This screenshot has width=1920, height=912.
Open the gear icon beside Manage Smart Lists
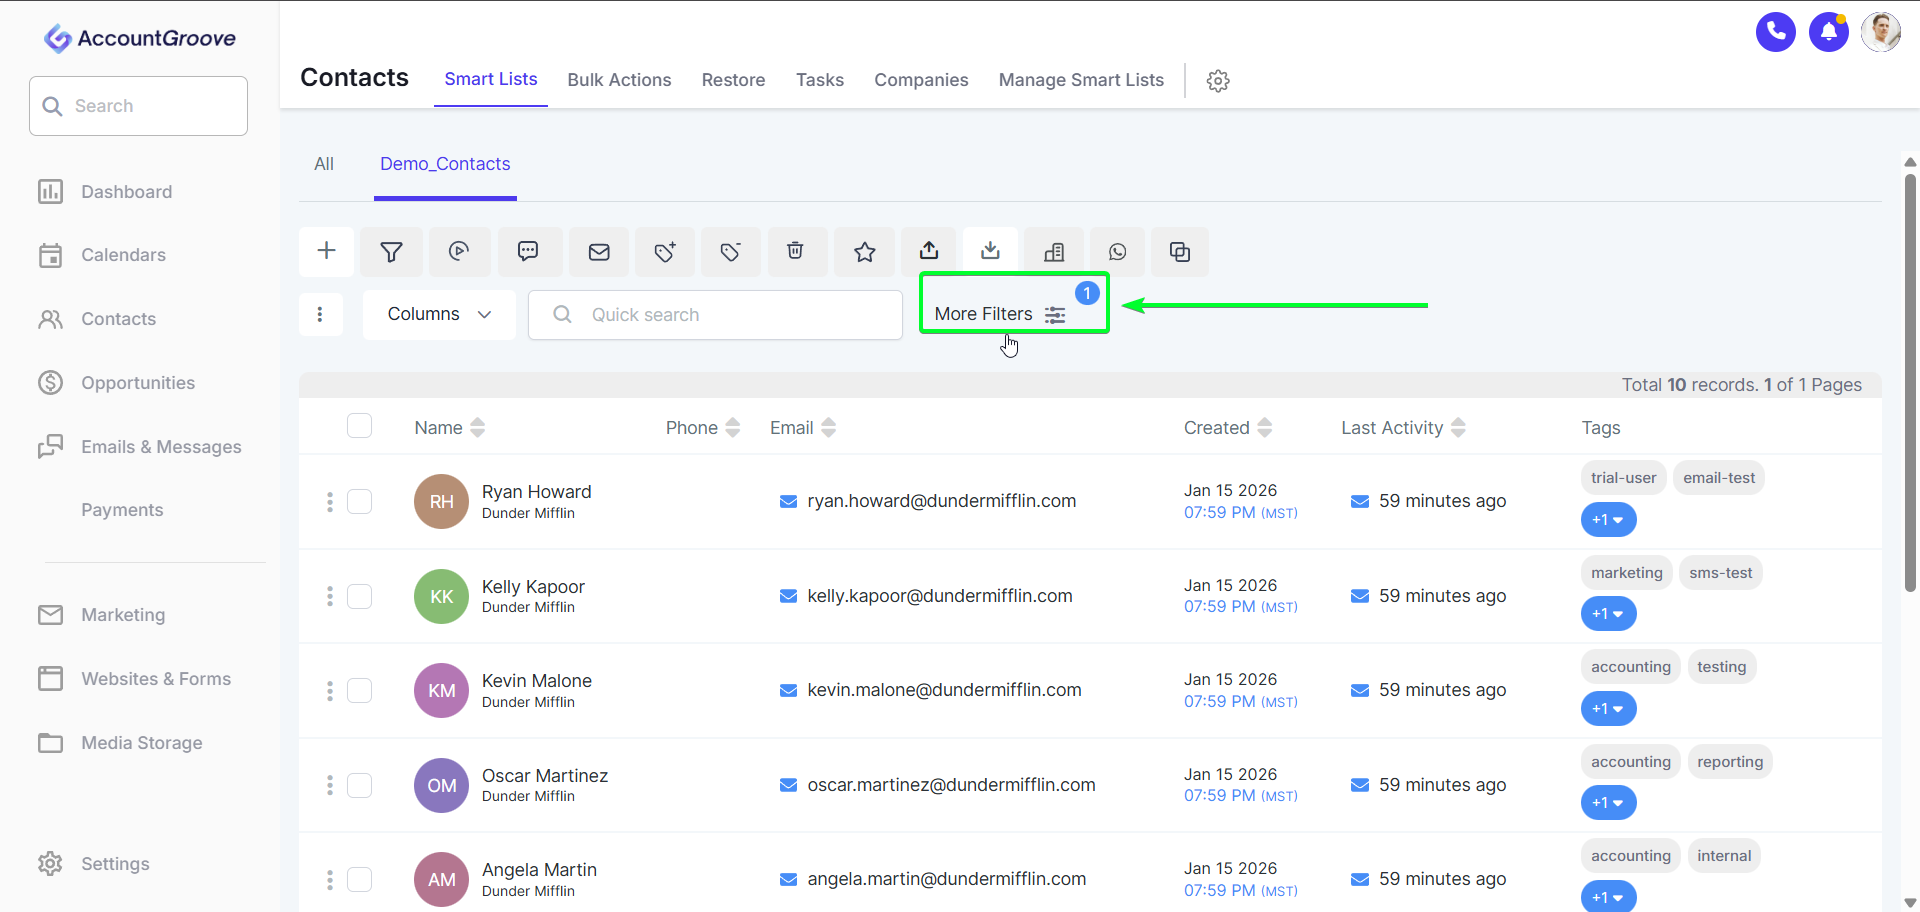(x=1217, y=81)
